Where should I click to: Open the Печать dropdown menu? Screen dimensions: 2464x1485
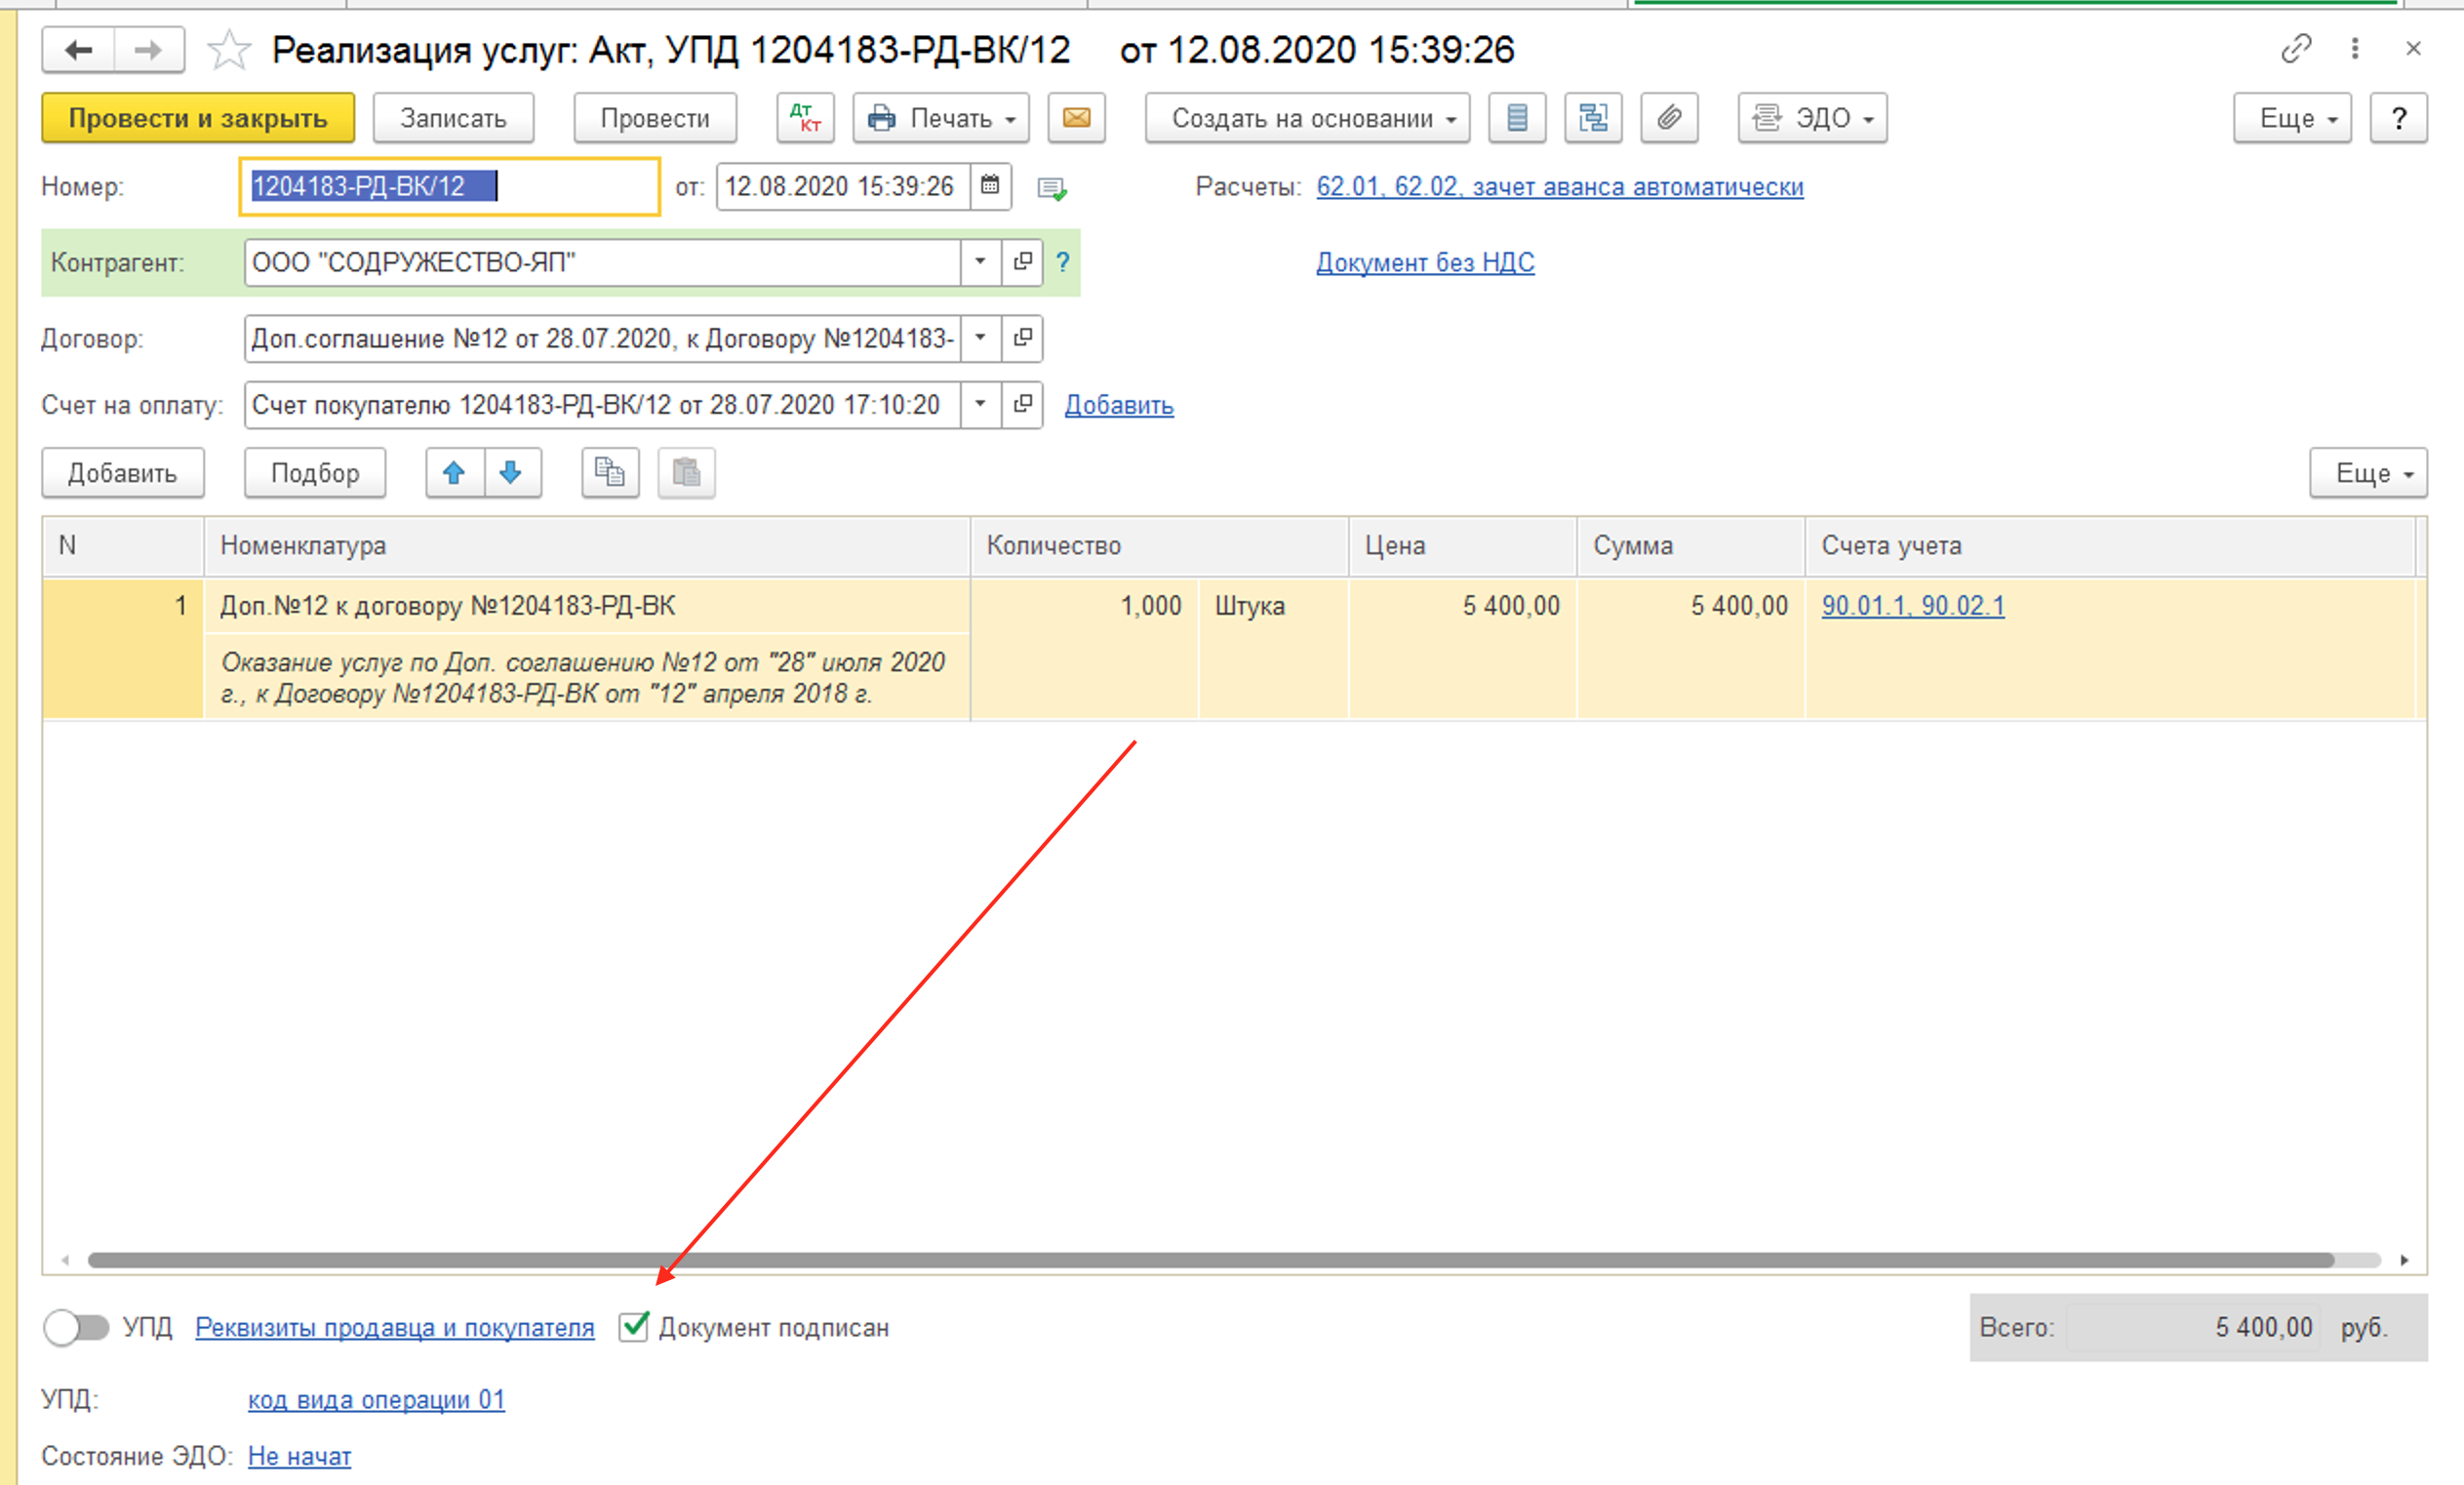click(x=941, y=118)
